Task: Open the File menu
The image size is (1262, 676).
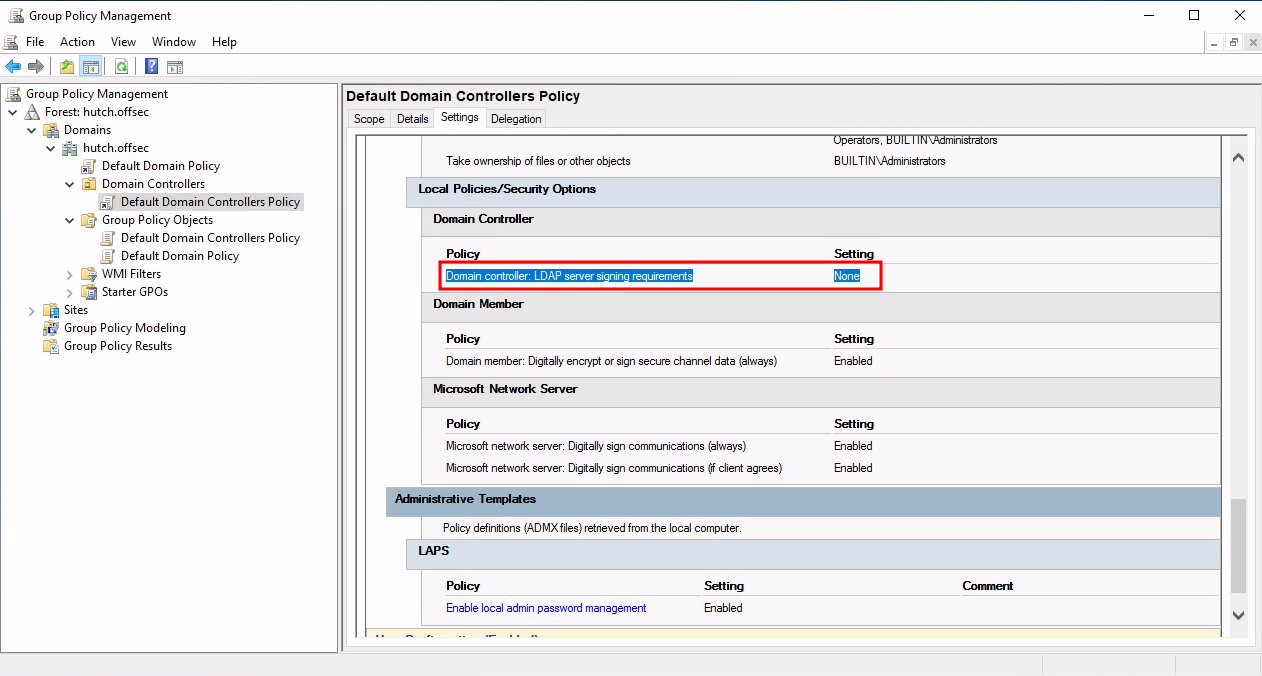Action: pos(35,42)
